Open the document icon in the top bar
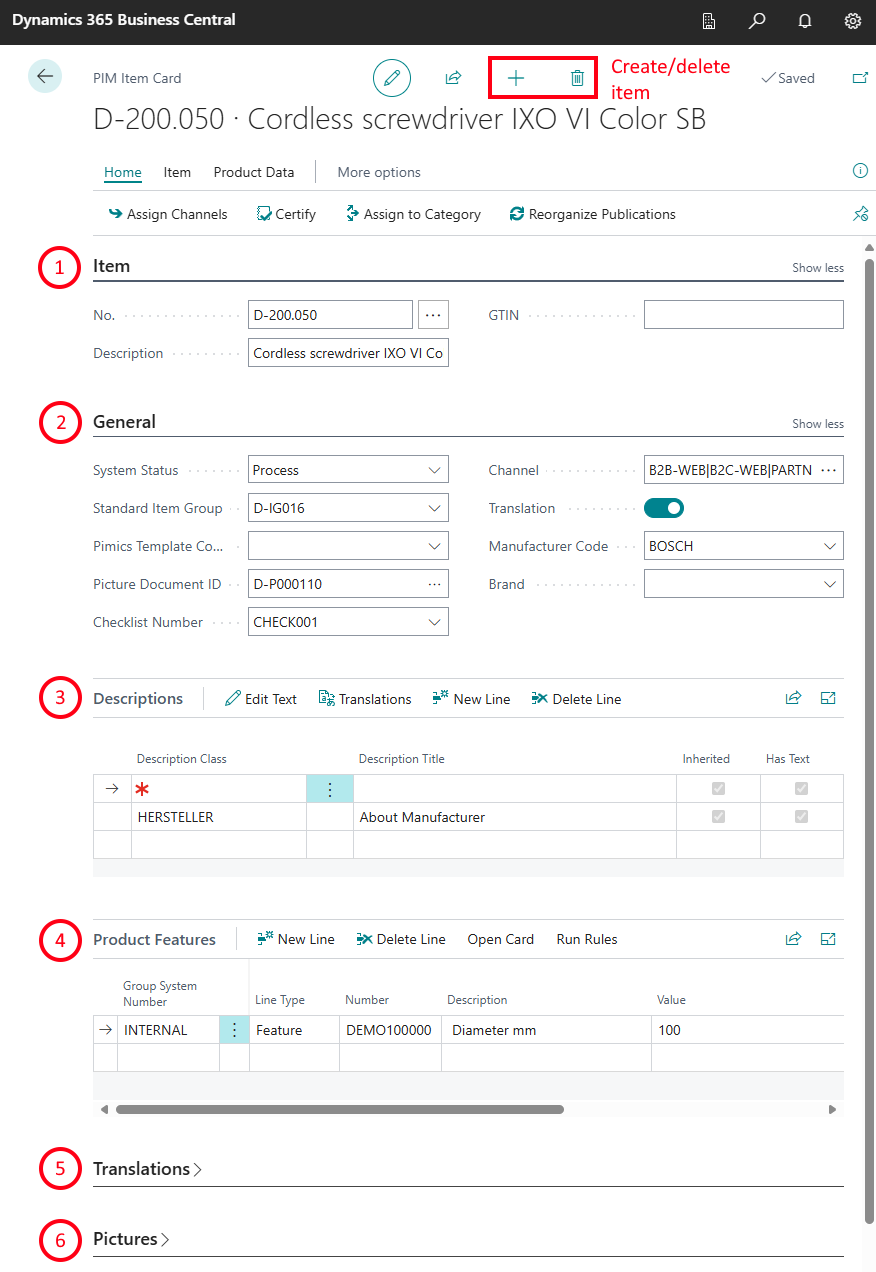This screenshot has width=876, height=1272. (x=709, y=20)
